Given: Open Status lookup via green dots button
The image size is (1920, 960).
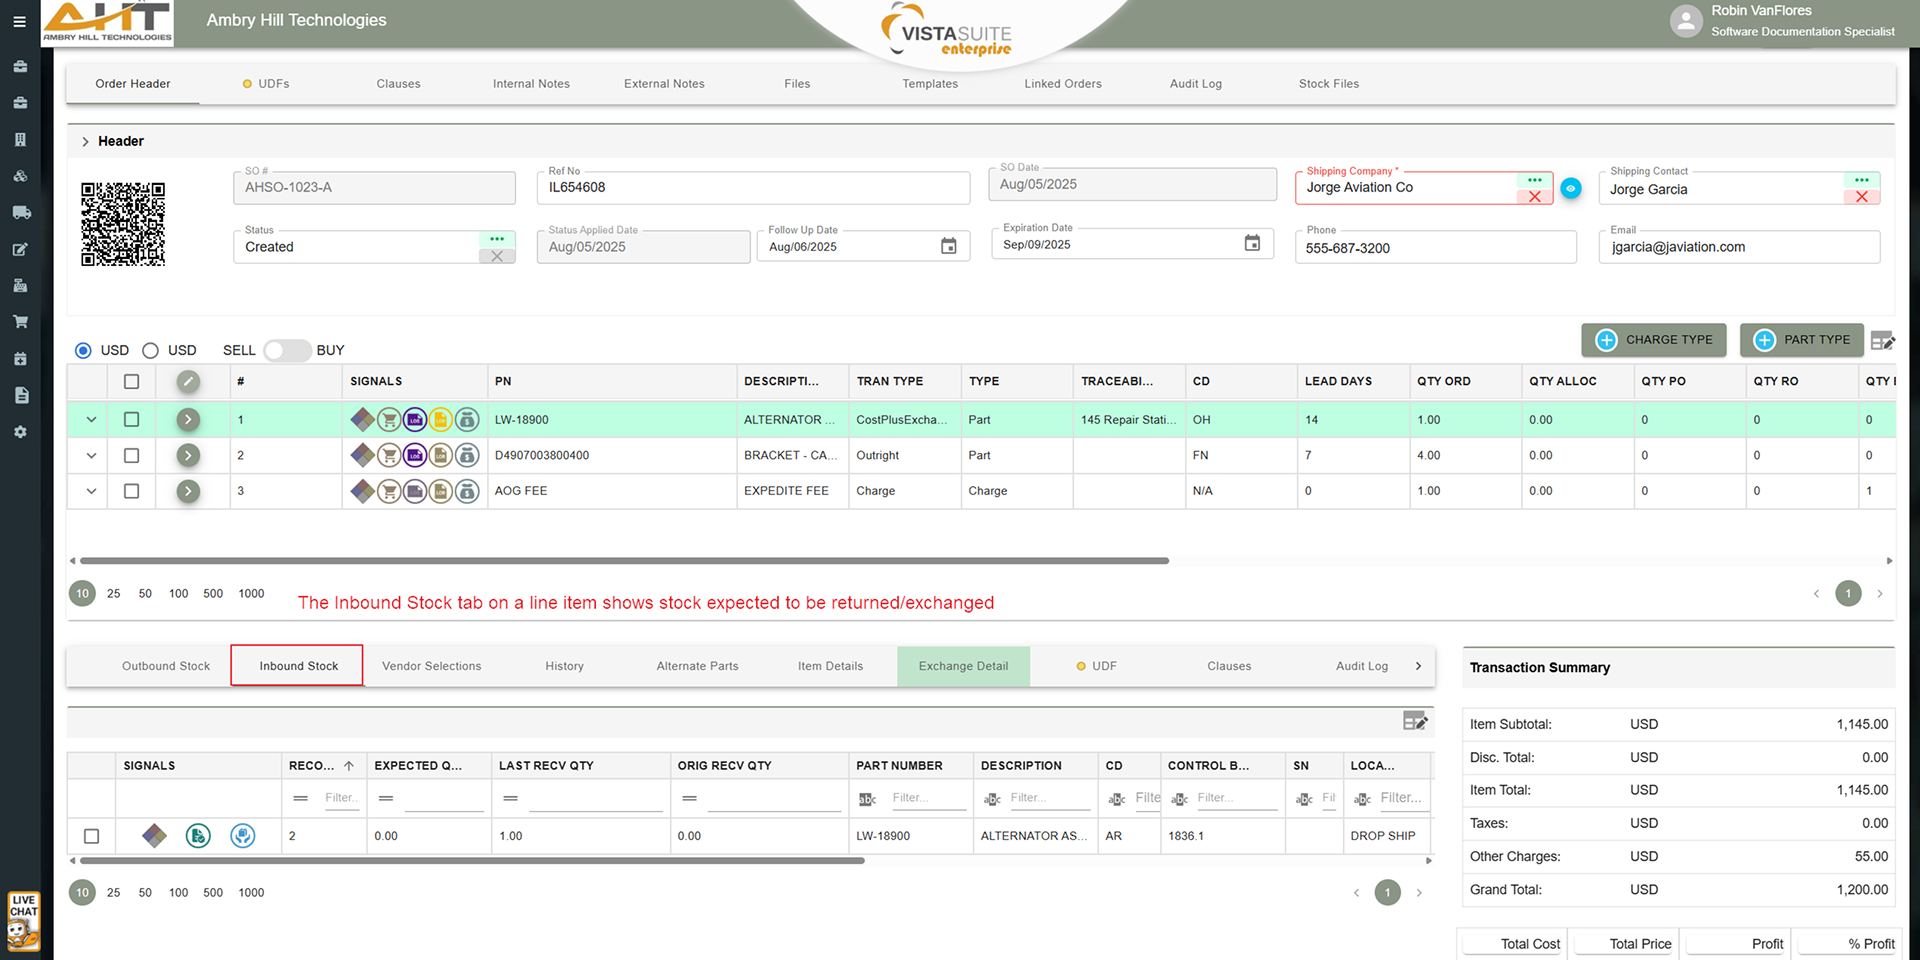Looking at the screenshot, I should coord(497,239).
